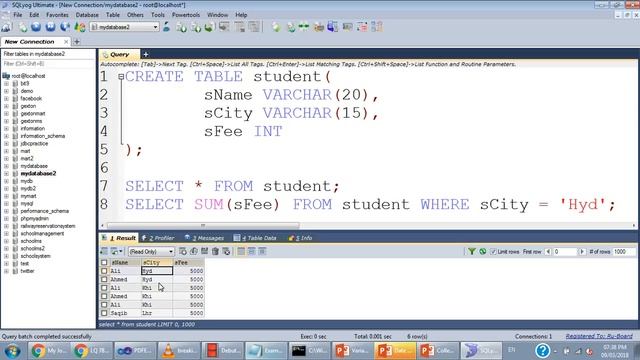This screenshot has width=640, height=360.
Task: Click the plus icon to add new query tab
Action: (x=146, y=54)
